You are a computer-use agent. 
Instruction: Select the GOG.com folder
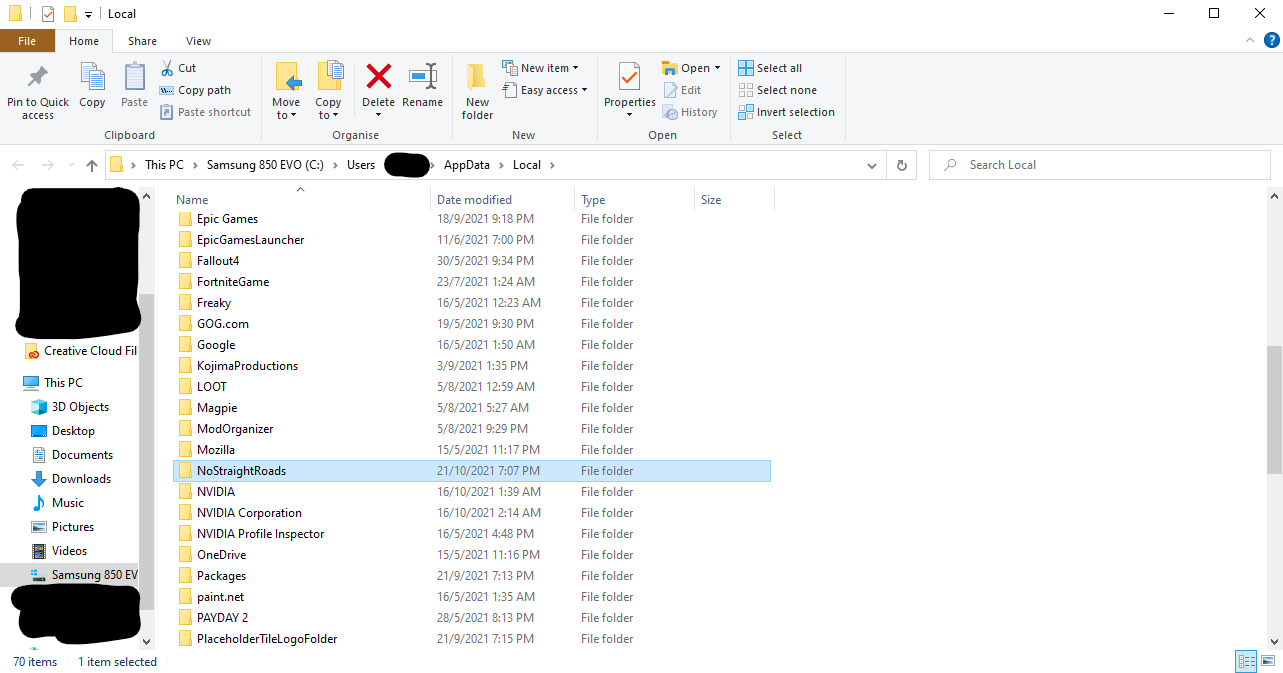pos(472,324)
